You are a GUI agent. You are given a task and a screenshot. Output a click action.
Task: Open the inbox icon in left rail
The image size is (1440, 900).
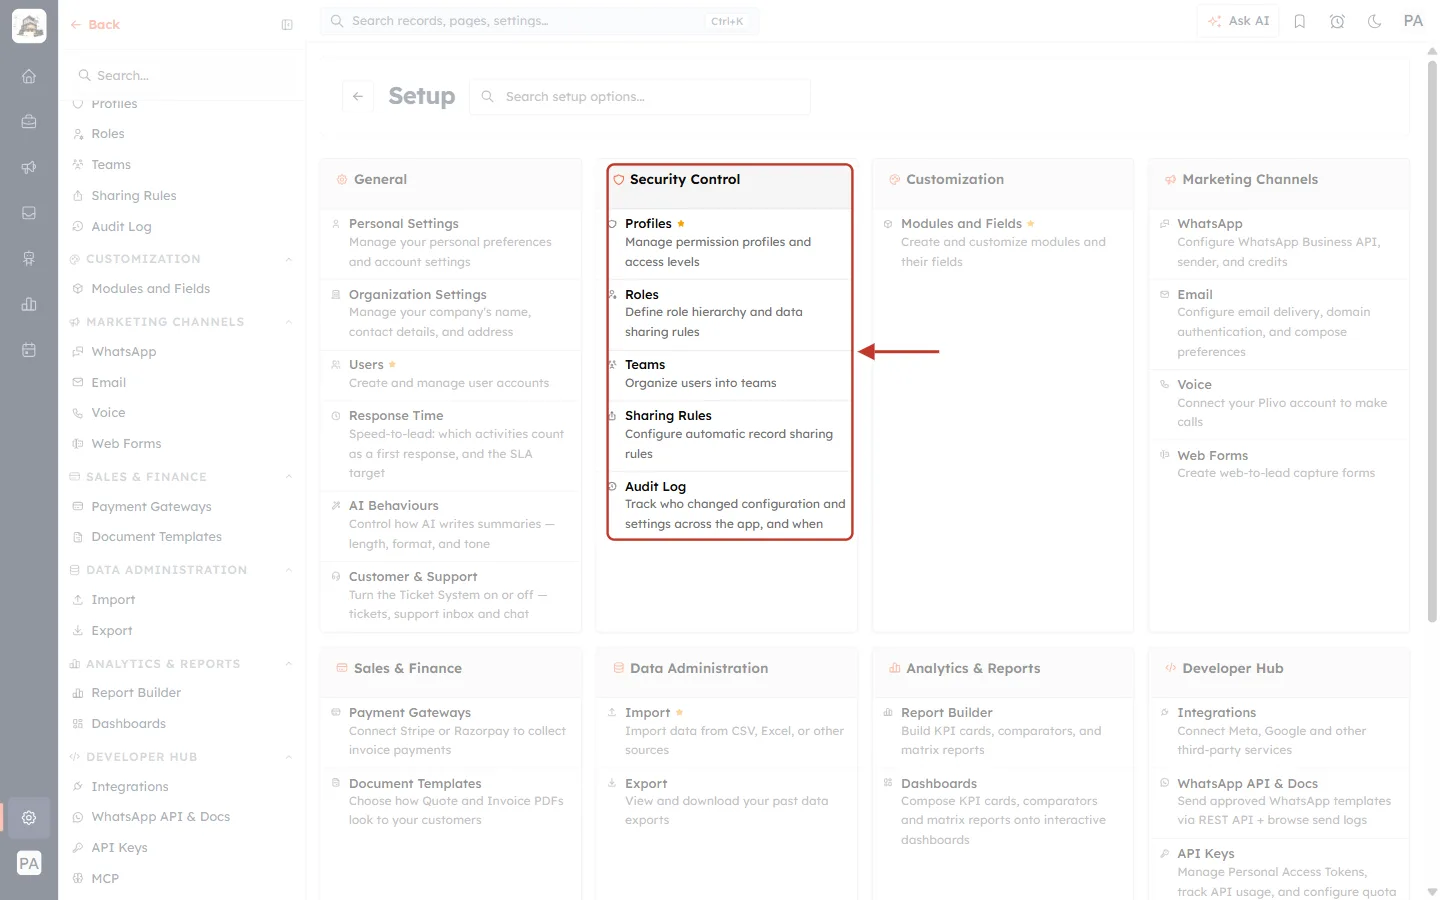click(x=29, y=213)
